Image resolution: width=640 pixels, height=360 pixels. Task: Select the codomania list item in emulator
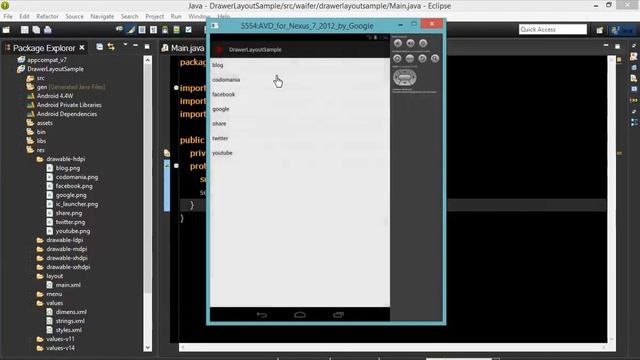tap(300, 80)
